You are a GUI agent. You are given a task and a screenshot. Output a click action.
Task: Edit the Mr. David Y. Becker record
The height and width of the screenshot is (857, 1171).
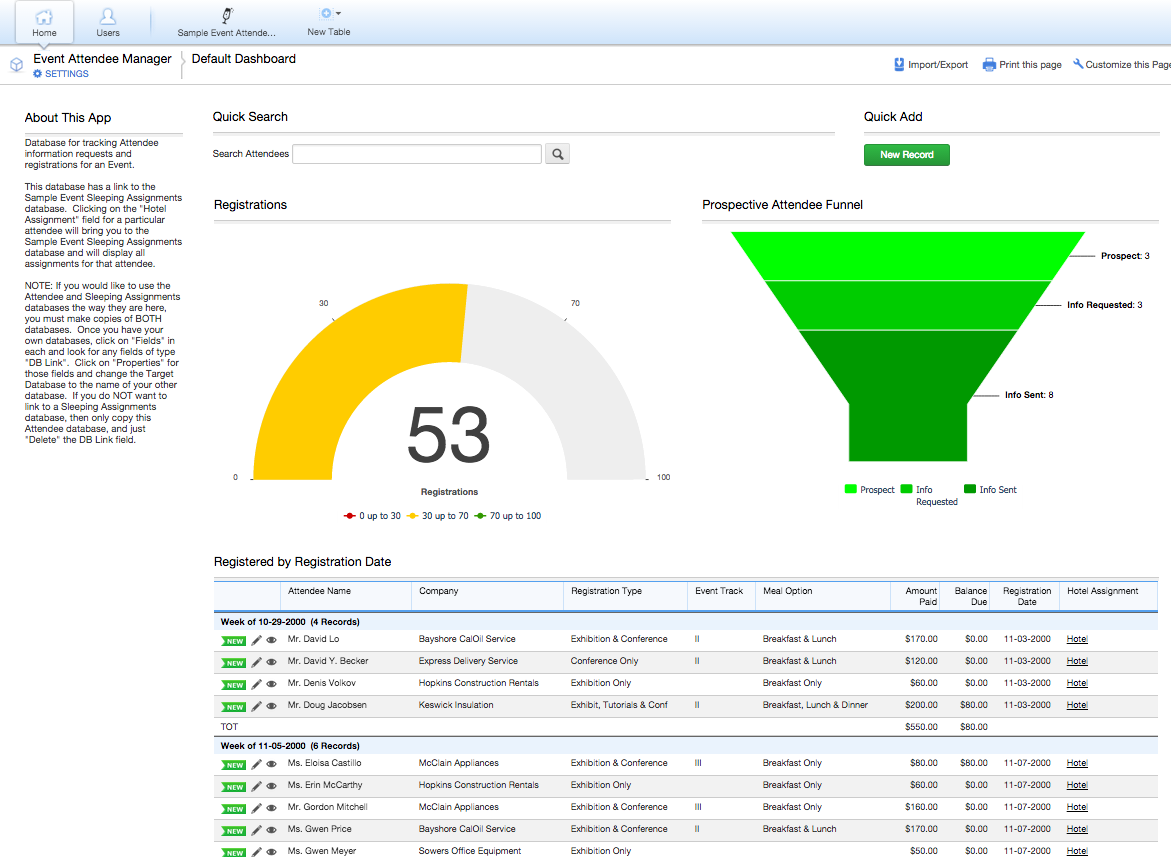point(256,662)
